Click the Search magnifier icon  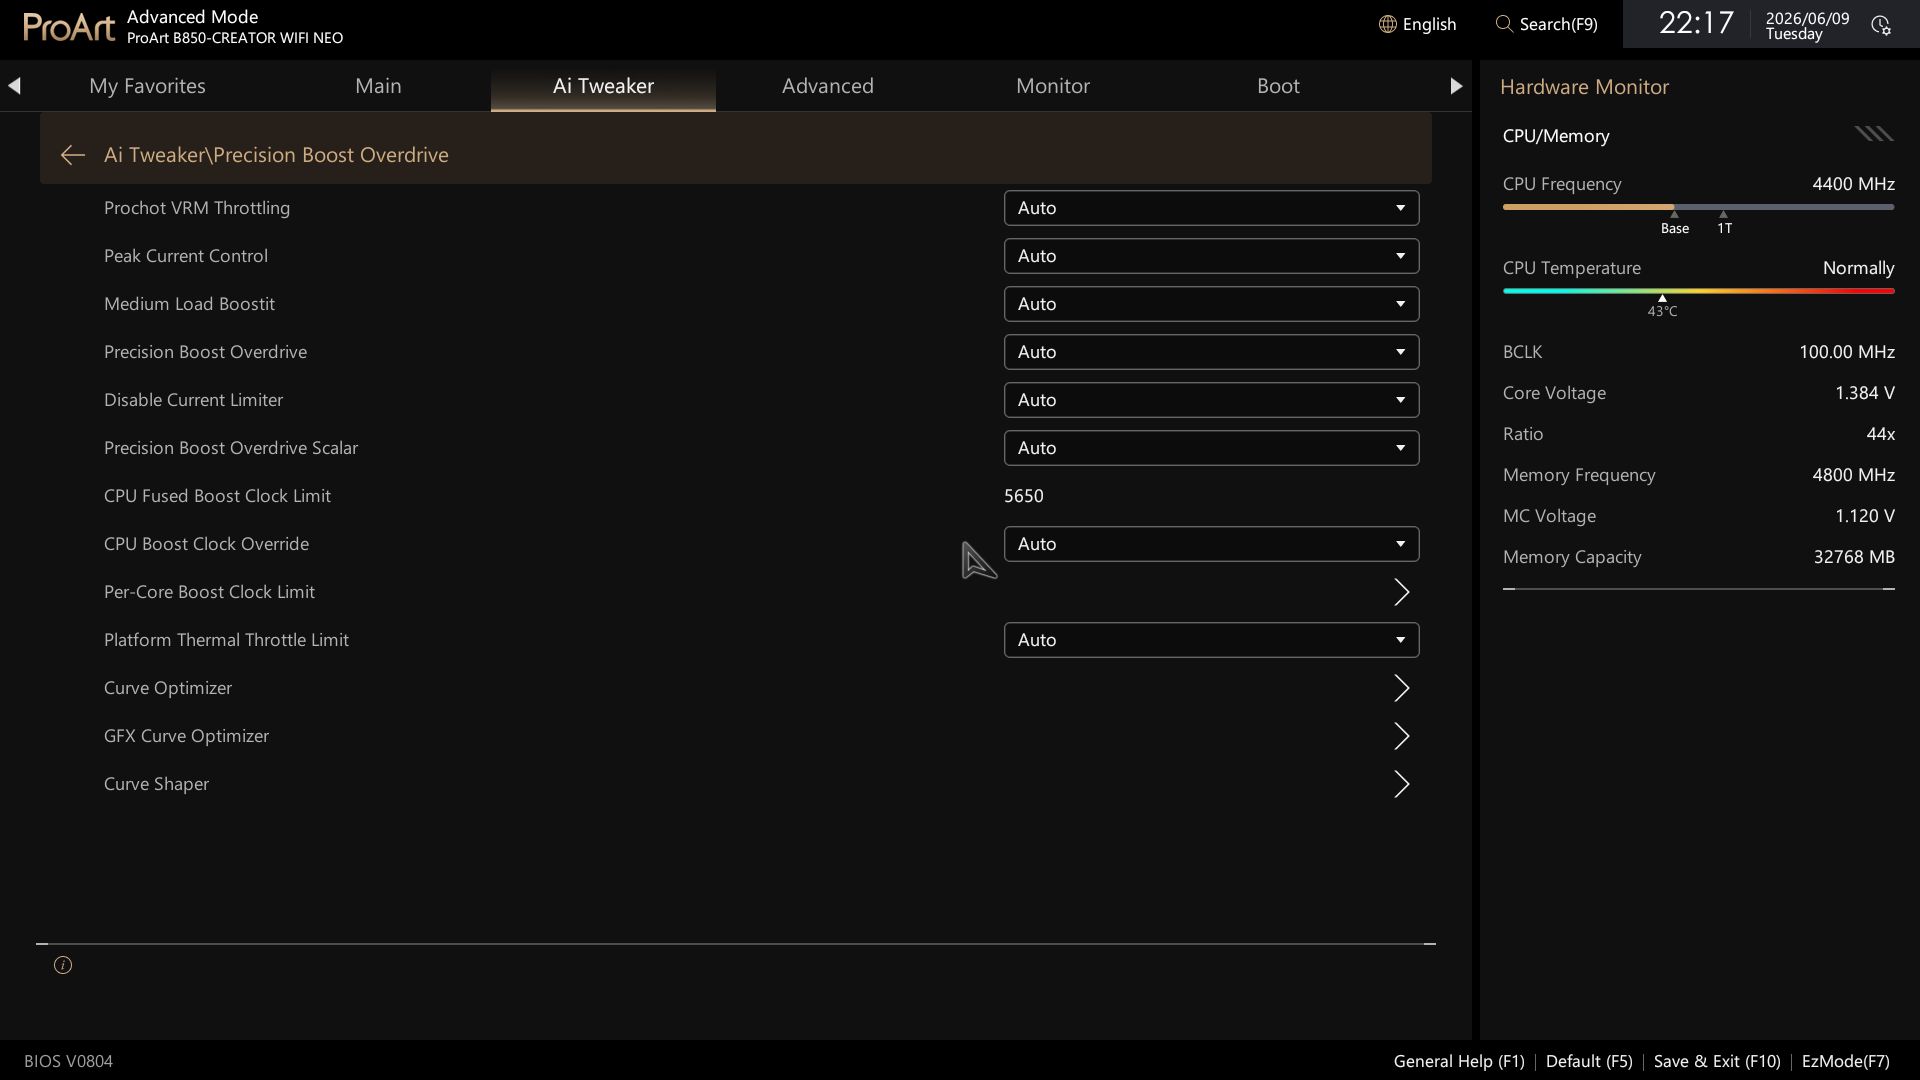click(x=1504, y=24)
